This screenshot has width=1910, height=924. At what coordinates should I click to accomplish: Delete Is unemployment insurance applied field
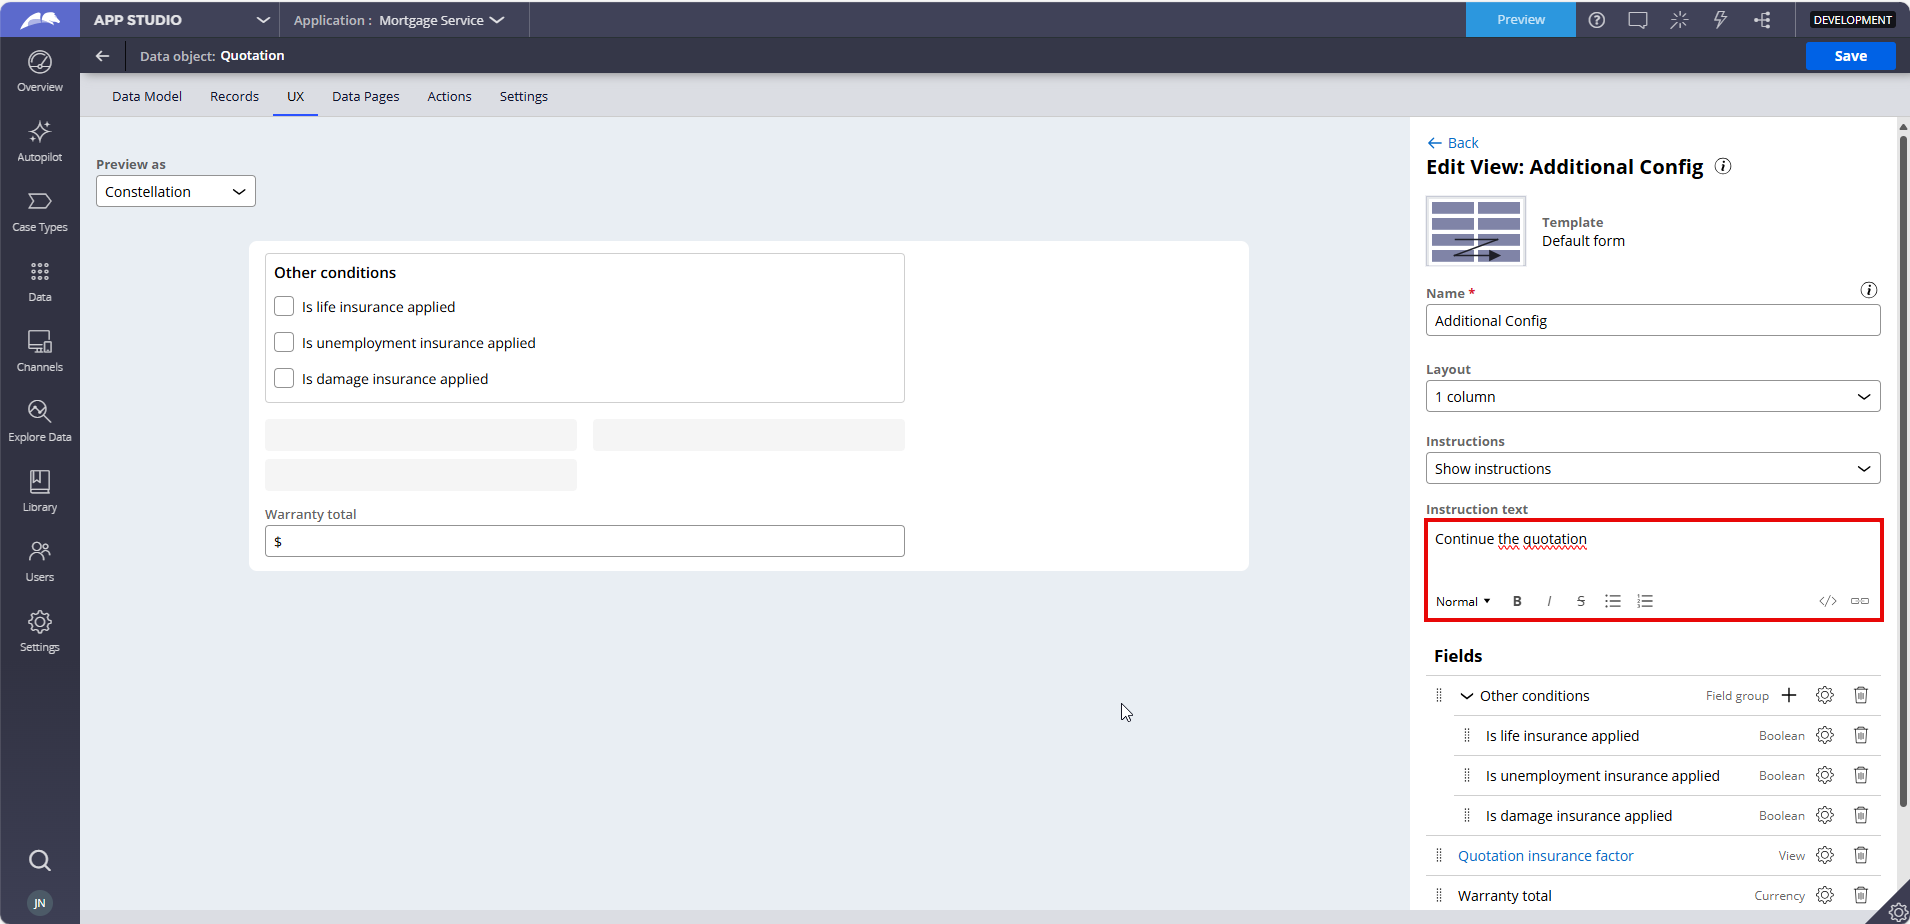[x=1861, y=775]
